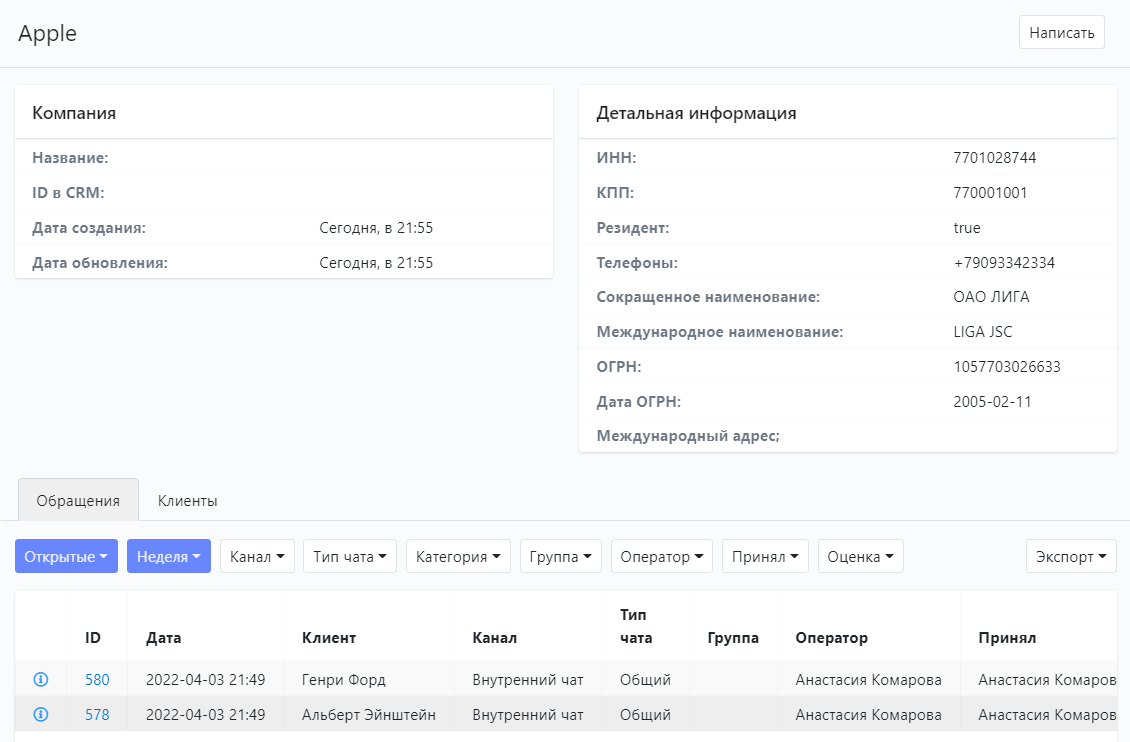Click operator Анастасия Комарова in row 578

tap(868, 715)
